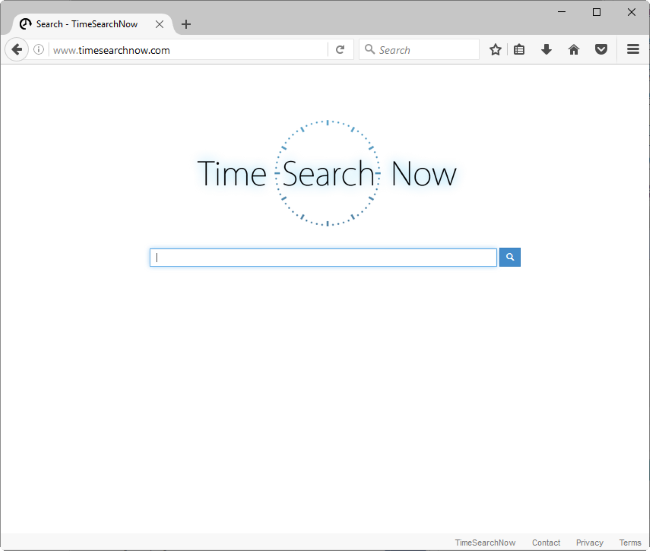Bookmark this page with the star icon

click(495, 50)
